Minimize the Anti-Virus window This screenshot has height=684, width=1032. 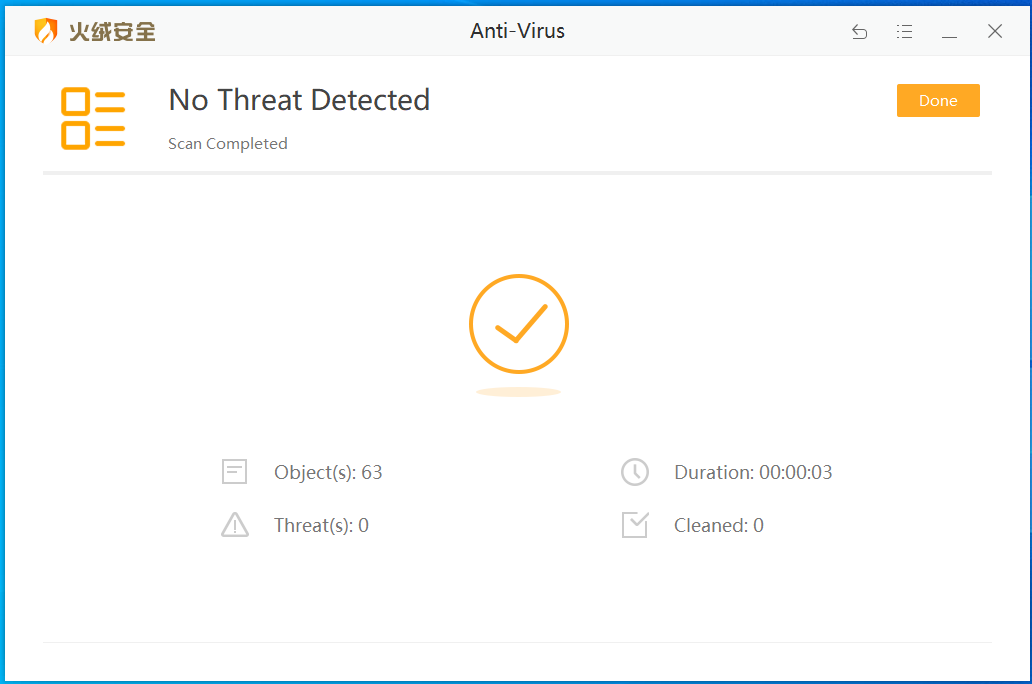coord(950,32)
